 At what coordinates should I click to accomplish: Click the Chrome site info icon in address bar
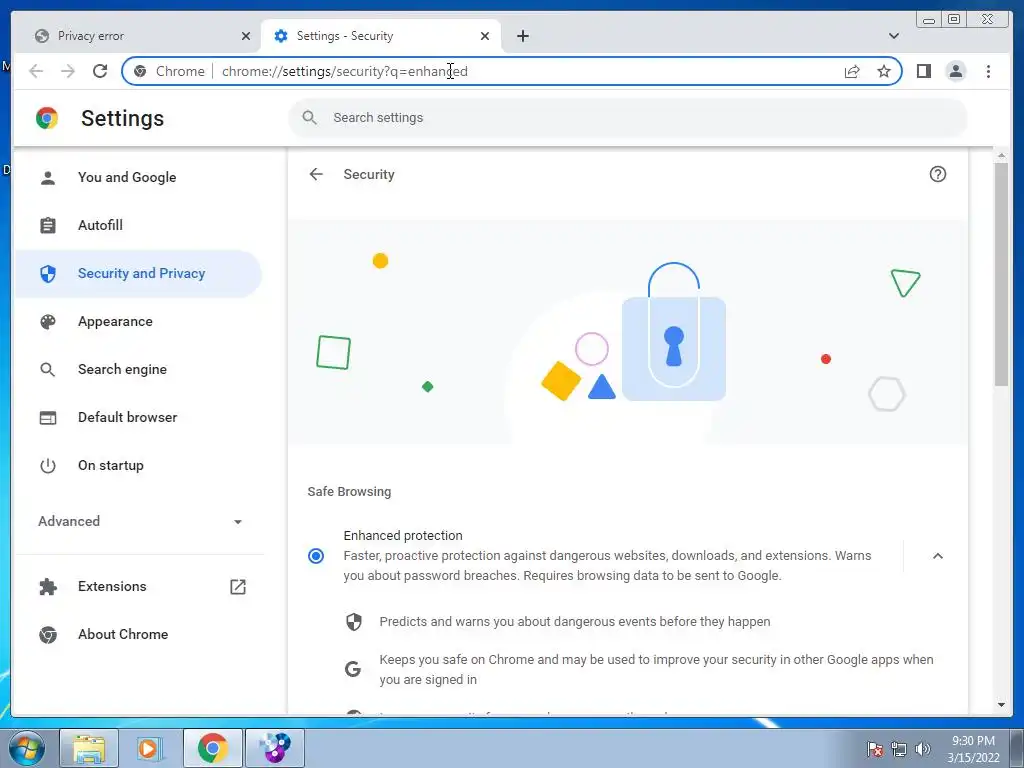(140, 71)
